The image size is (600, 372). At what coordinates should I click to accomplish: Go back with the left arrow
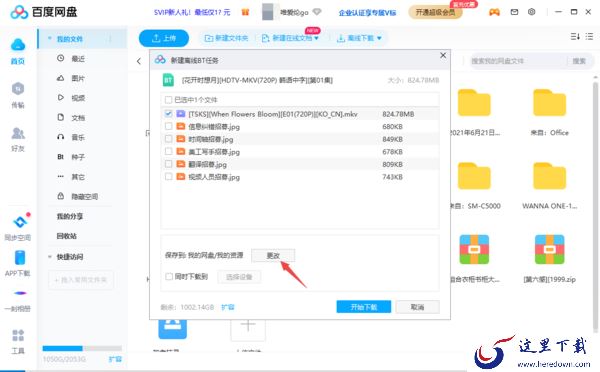tap(139, 61)
